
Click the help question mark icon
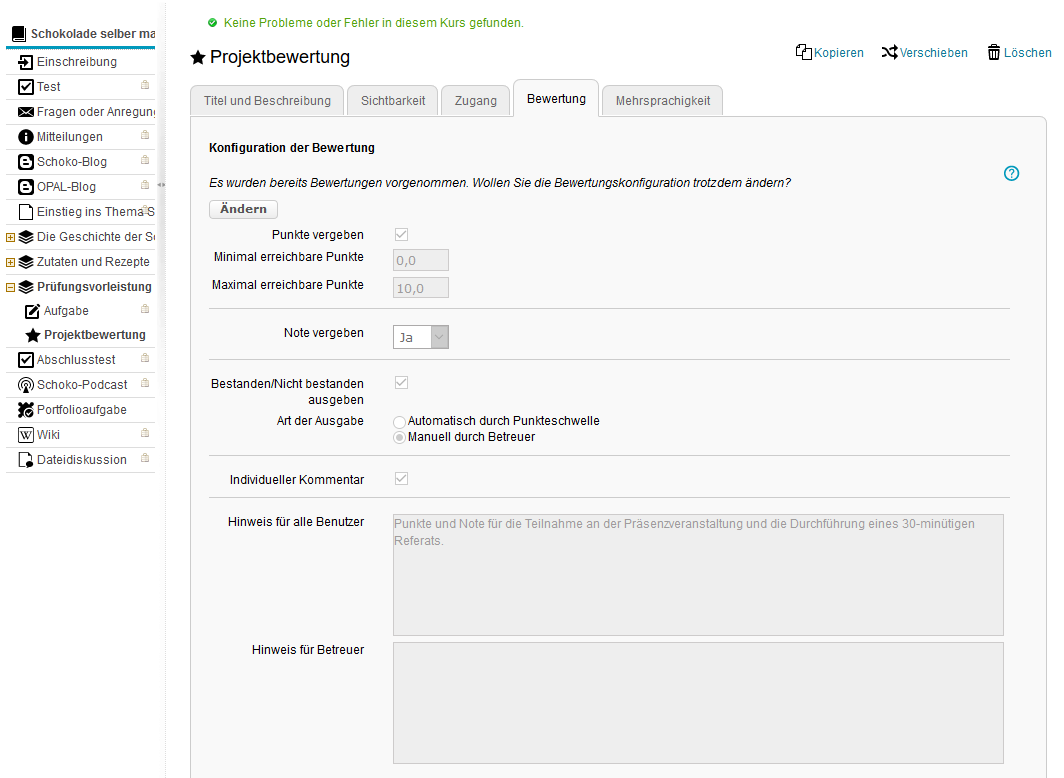[1011, 174]
